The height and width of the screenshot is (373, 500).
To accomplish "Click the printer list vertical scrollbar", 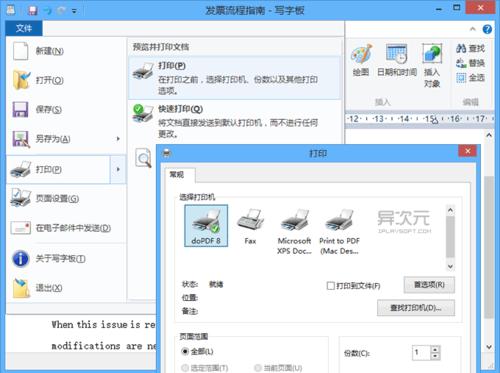I will 450,238.
